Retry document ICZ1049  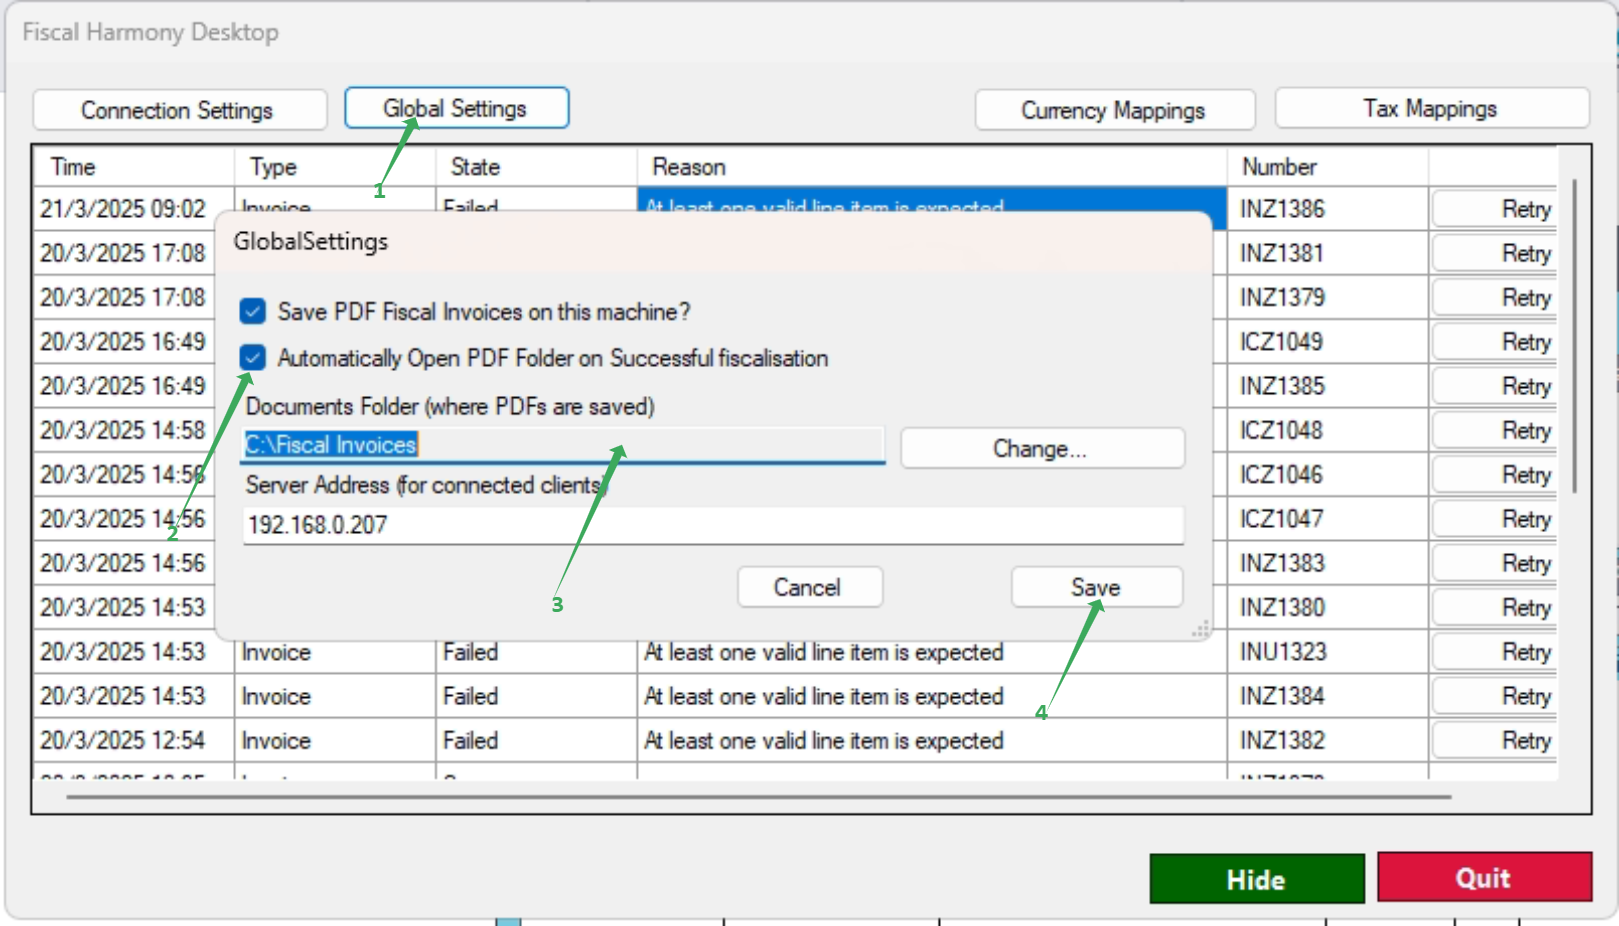pyautogui.click(x=1494, y=342)
